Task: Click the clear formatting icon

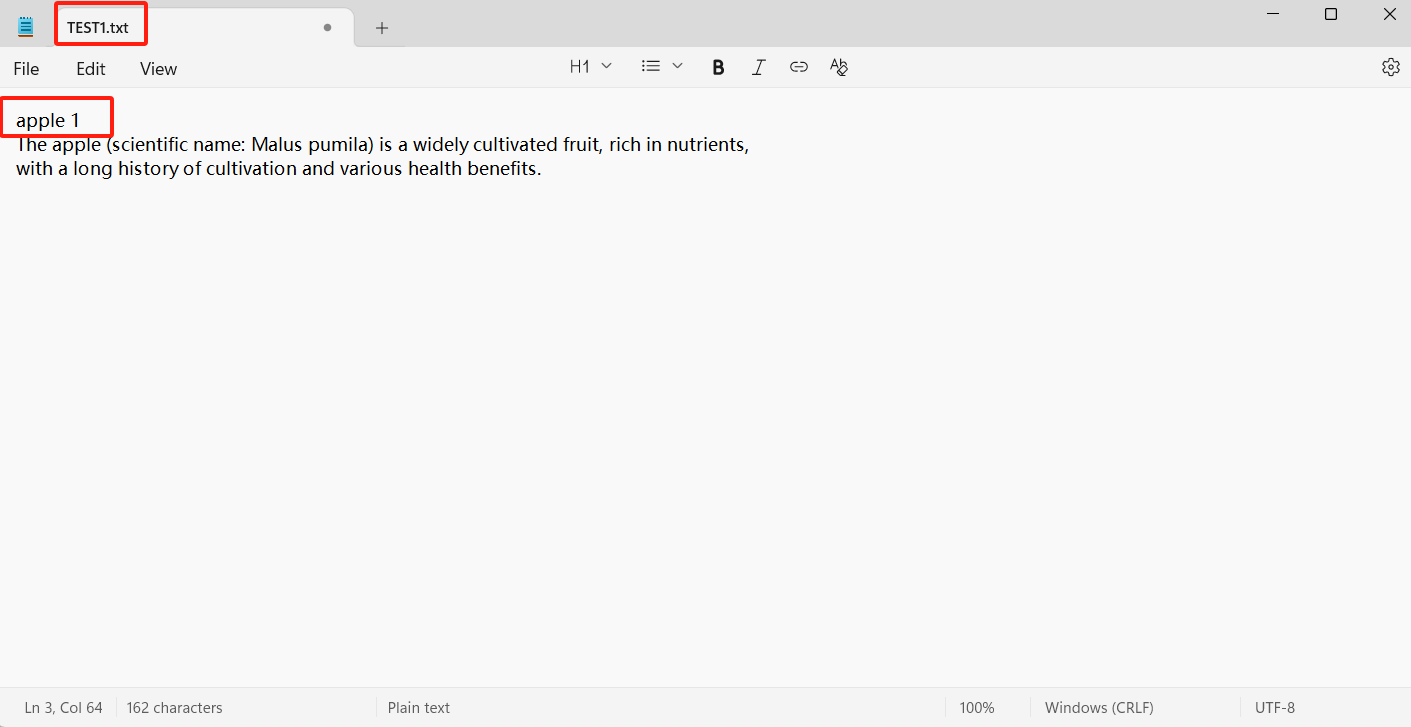Action: click(838, 67)
